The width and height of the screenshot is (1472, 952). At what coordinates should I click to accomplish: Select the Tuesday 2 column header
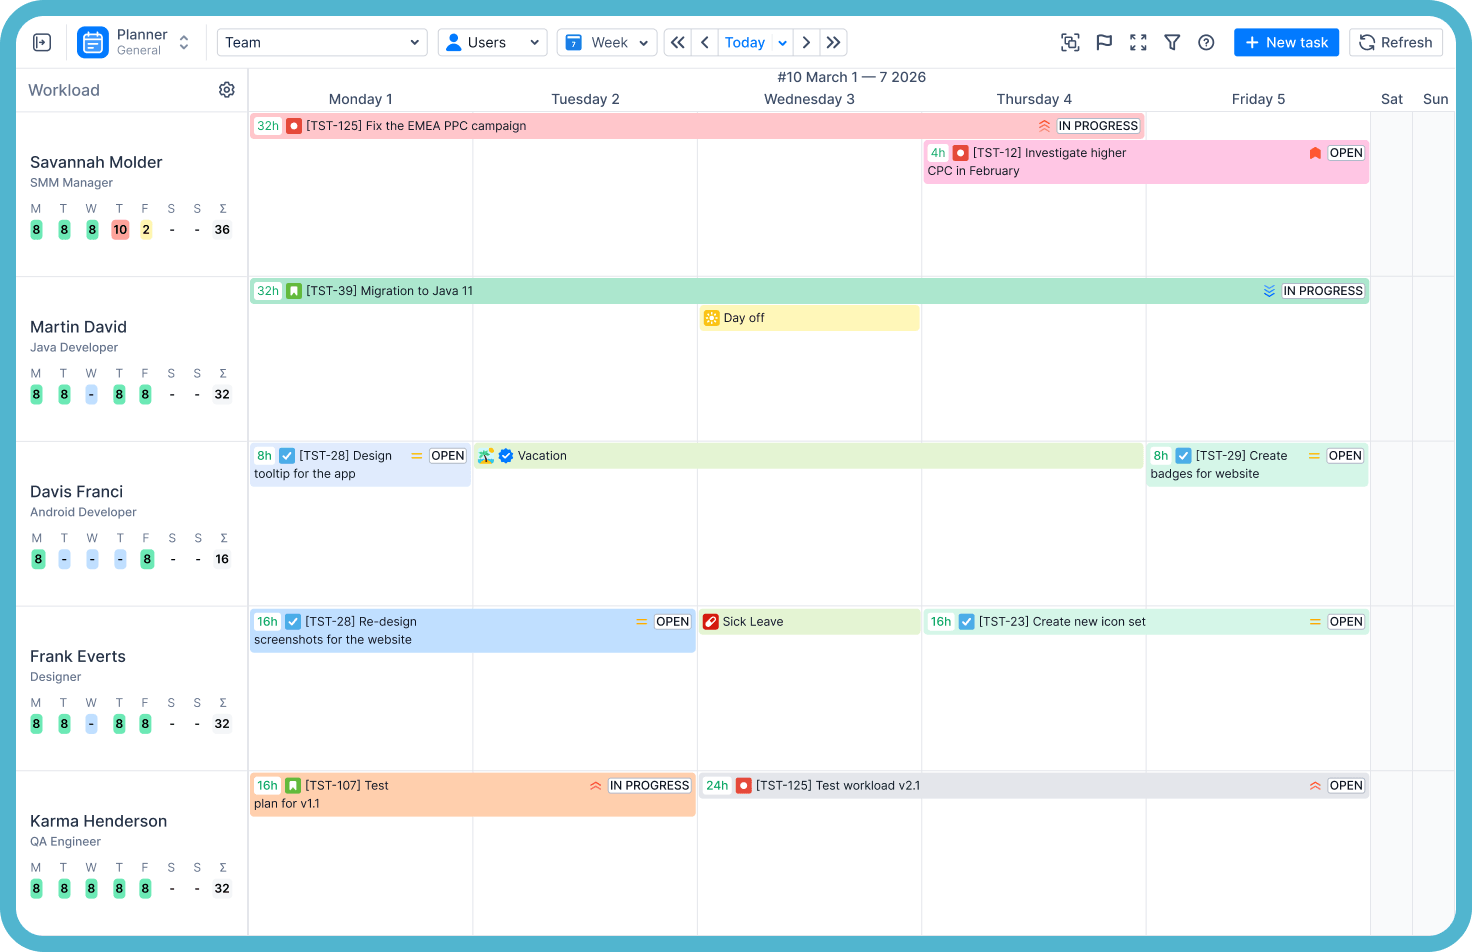point(585,99)
